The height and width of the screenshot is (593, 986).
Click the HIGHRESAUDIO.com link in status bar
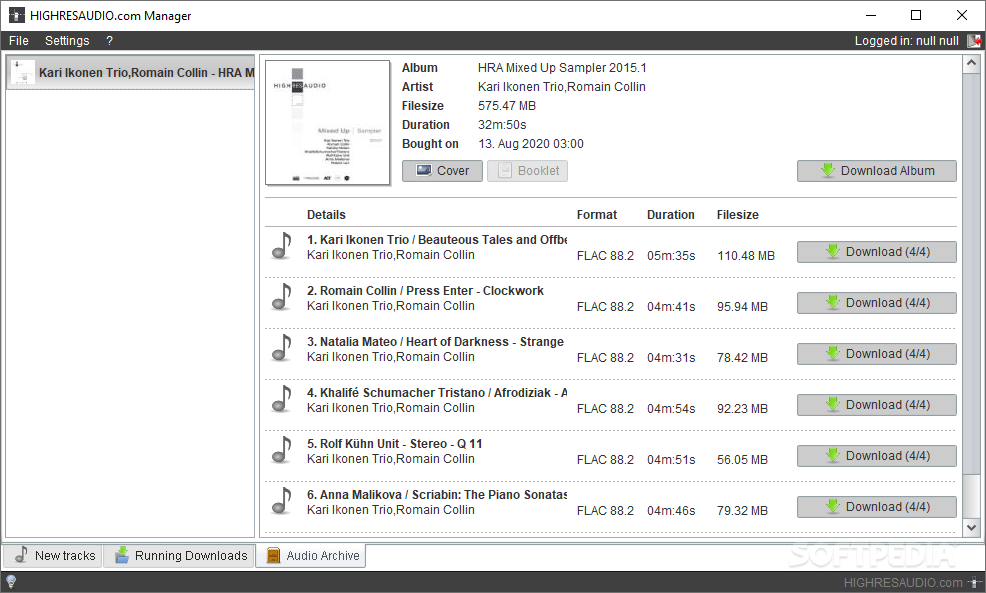(903, 583)
